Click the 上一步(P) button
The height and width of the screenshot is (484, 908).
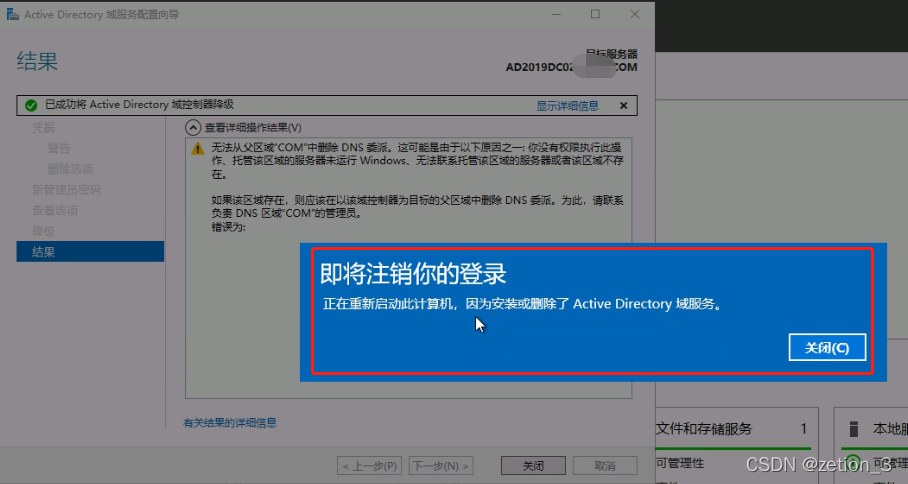(x=370, y=465)
